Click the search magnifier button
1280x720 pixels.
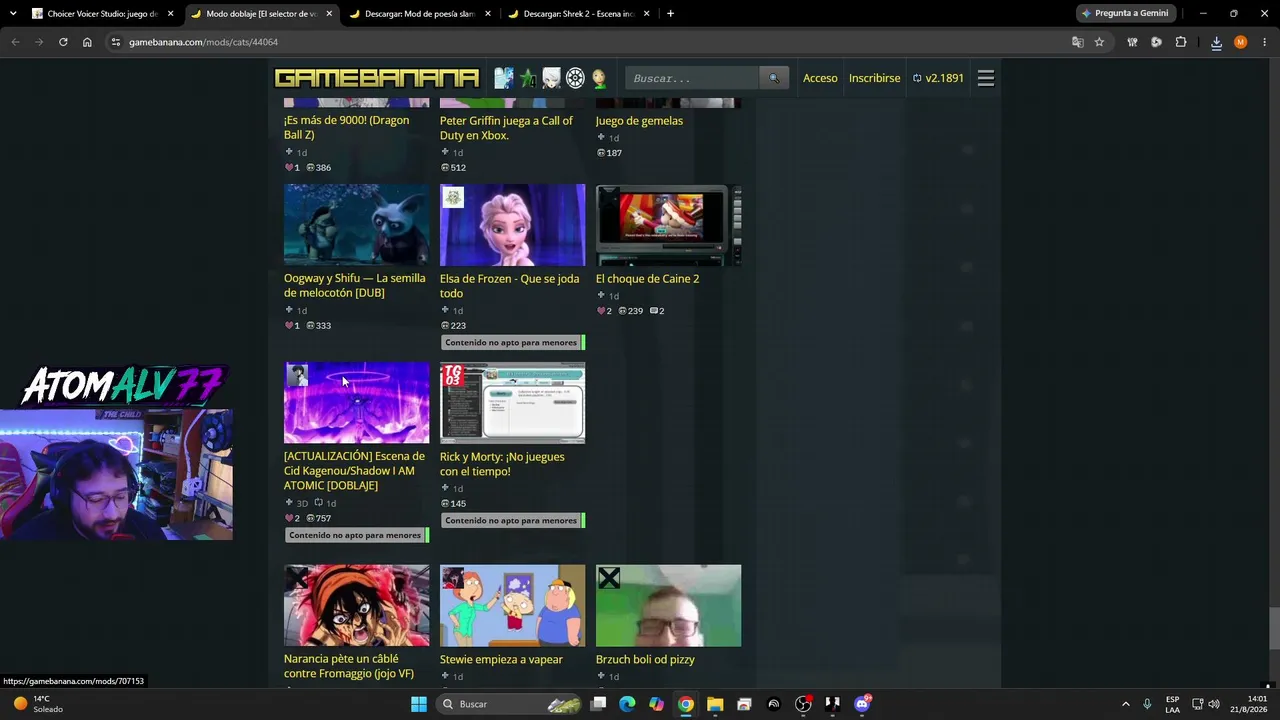click(773, 78)
